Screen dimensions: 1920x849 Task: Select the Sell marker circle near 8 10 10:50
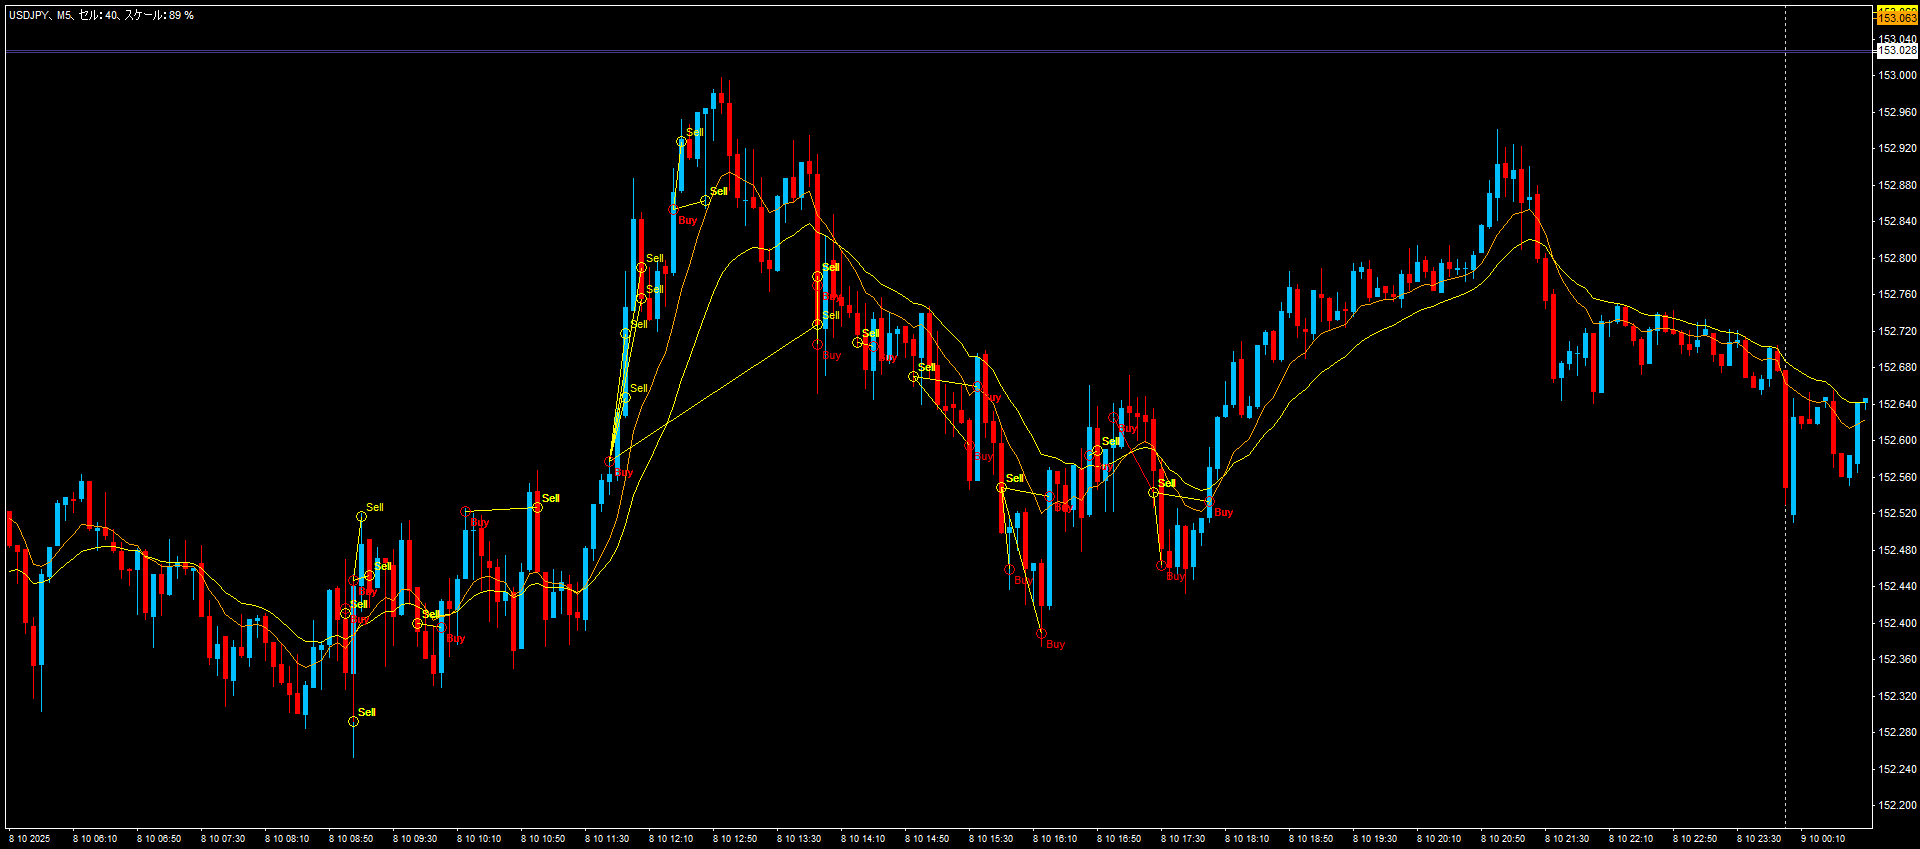point(537,507)
